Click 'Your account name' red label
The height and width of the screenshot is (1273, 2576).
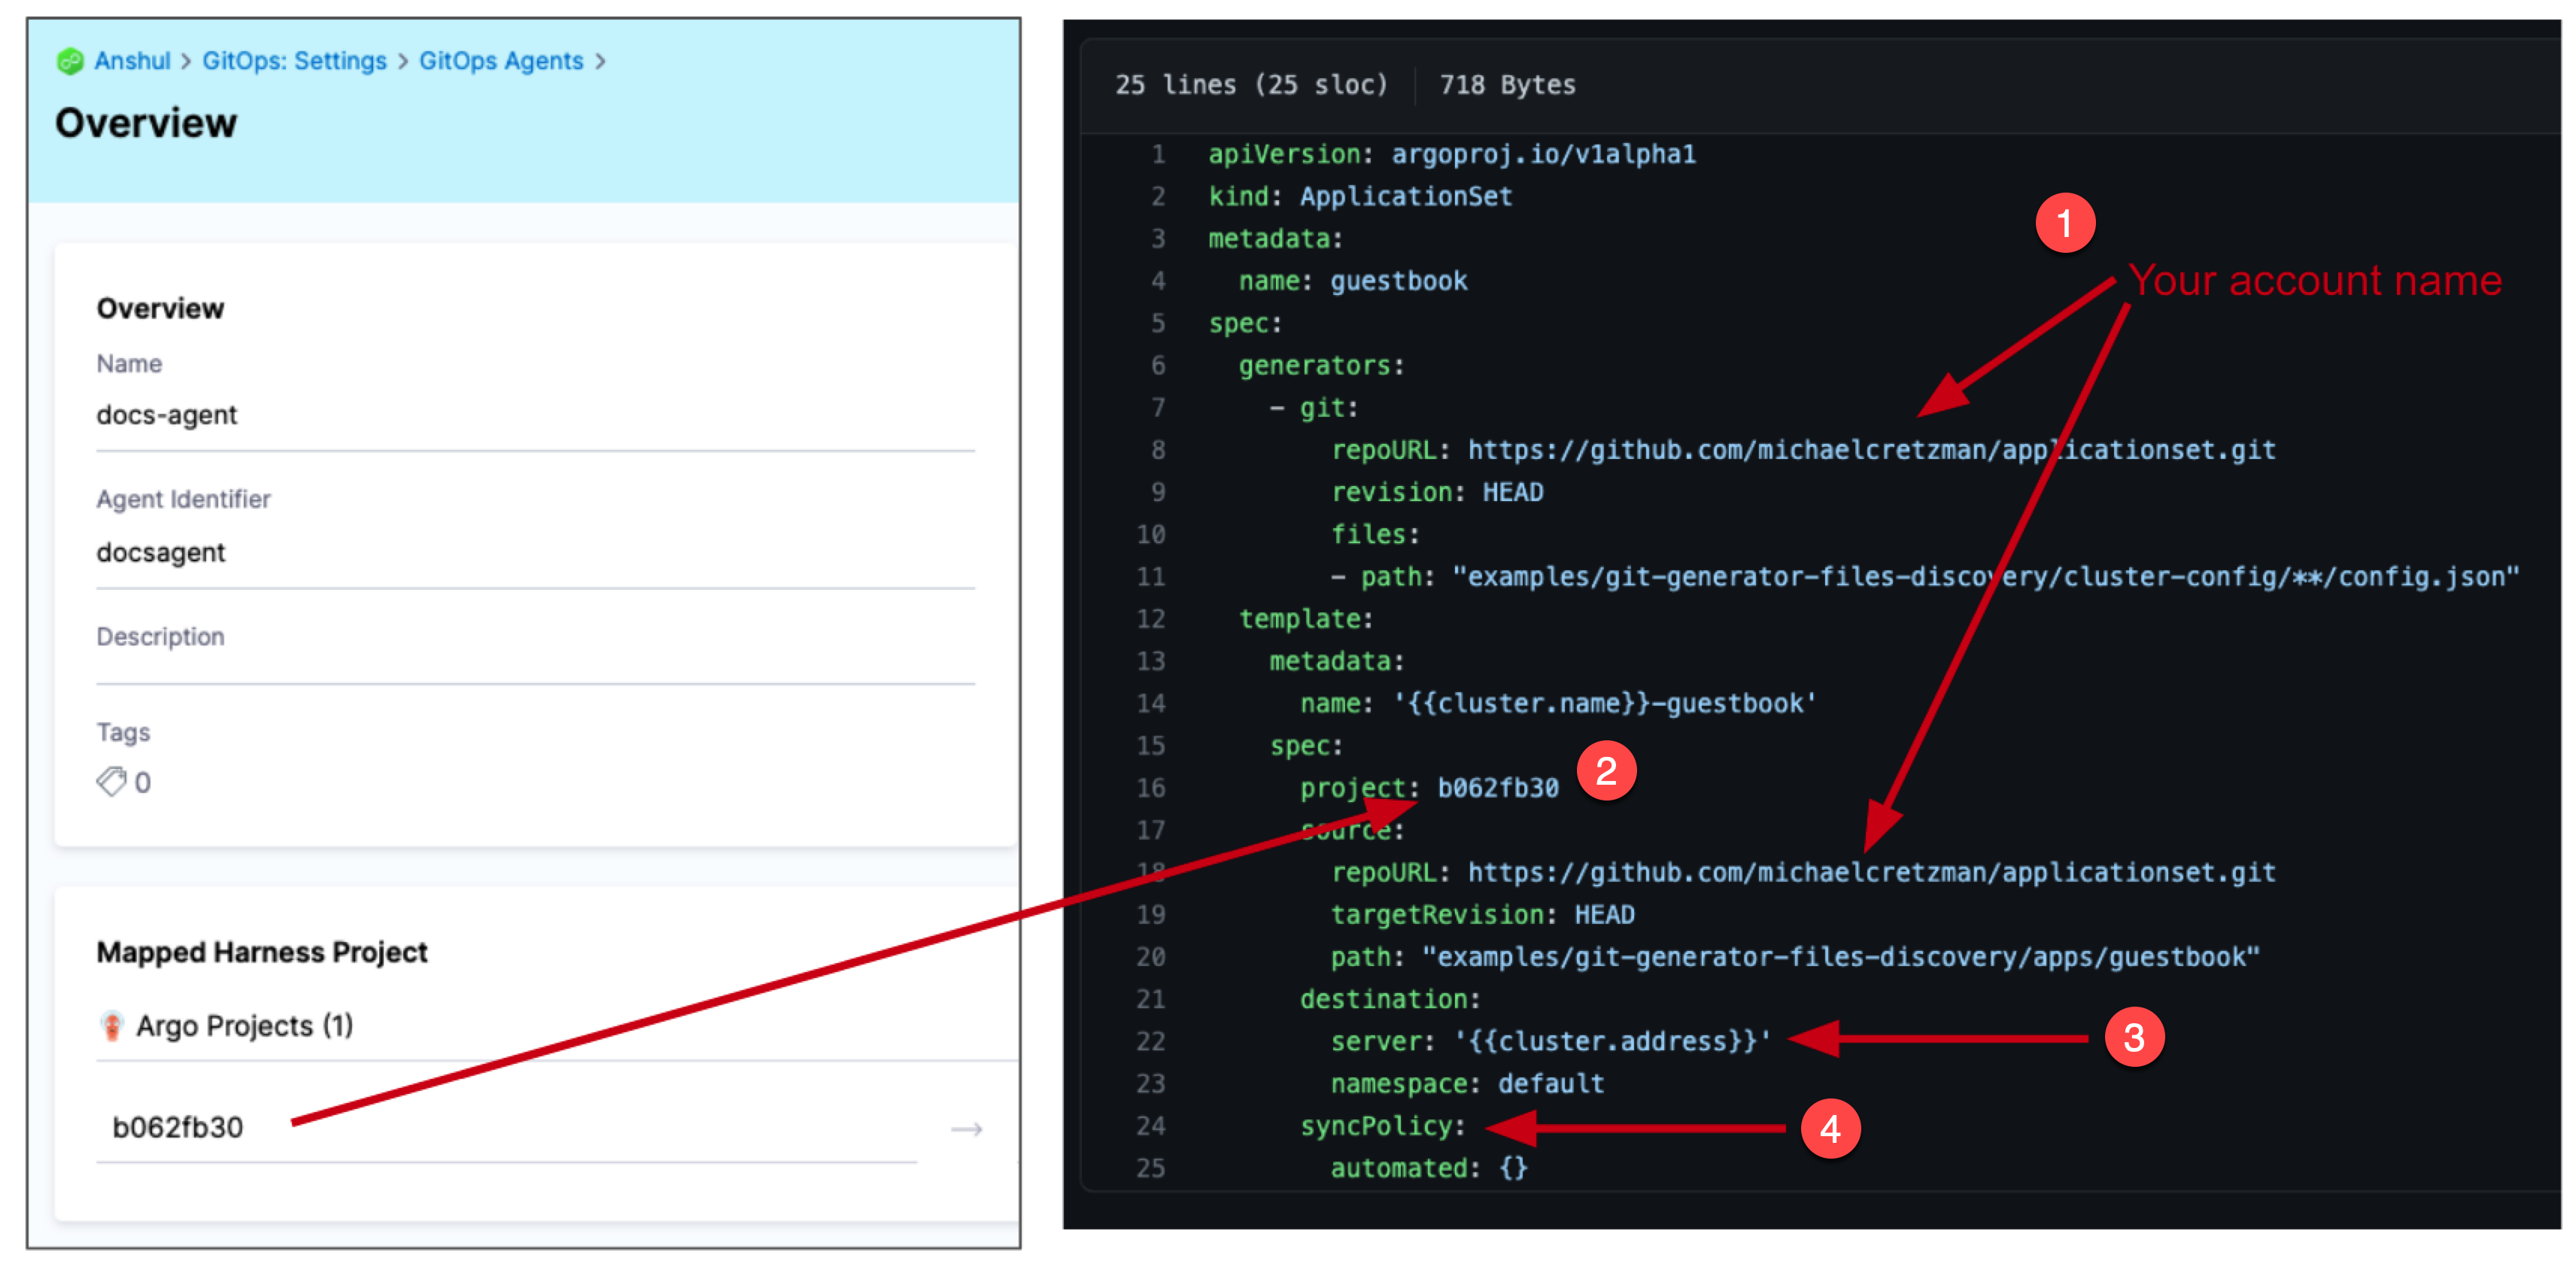(x=2314, y=281)
